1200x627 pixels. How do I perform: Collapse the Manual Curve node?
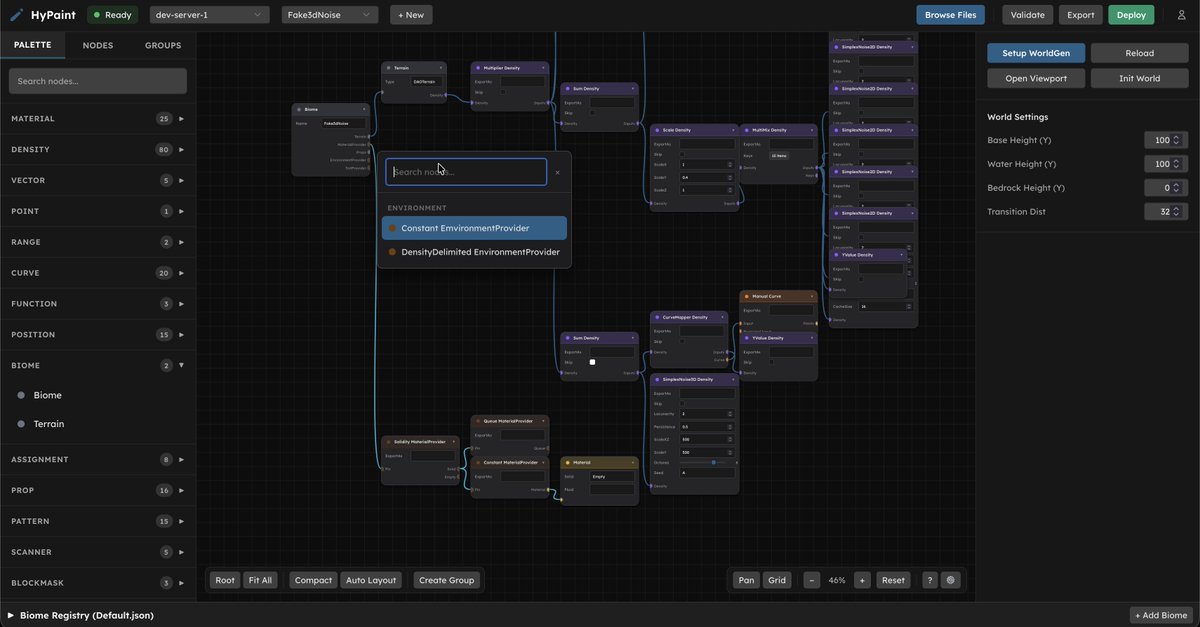click(x=812, y=296)
